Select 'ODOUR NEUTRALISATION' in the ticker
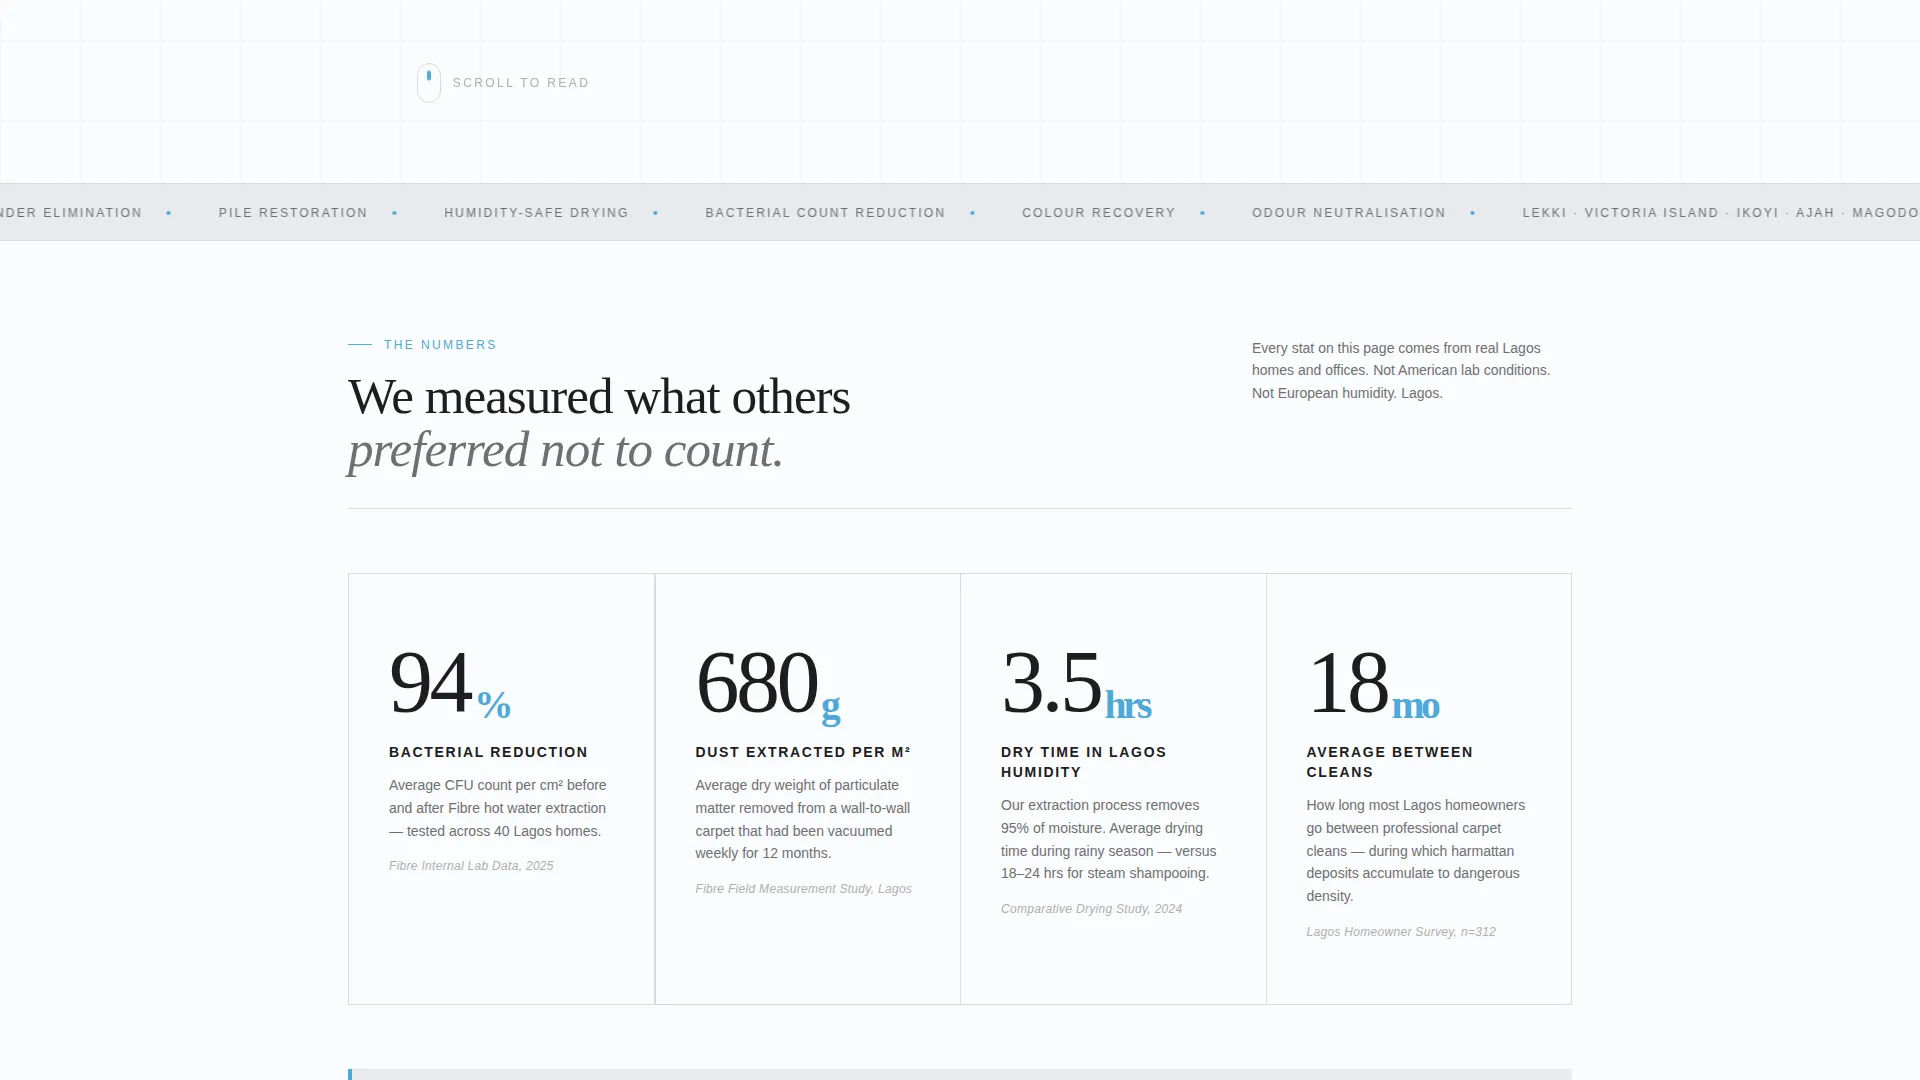The width and height of the screenshot is (1920, 1080). coord(1349,213)
